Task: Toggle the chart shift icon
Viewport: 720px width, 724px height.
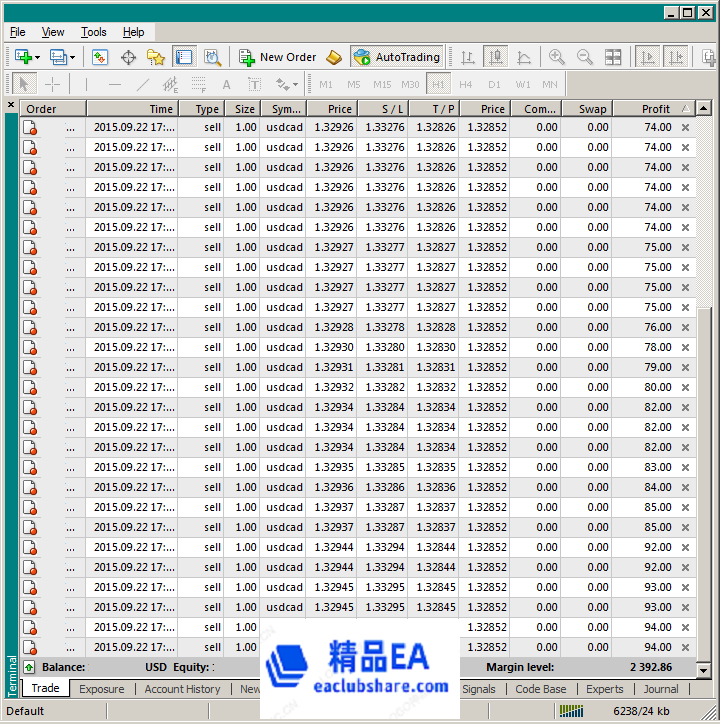Action: click(x=676, y=57)
